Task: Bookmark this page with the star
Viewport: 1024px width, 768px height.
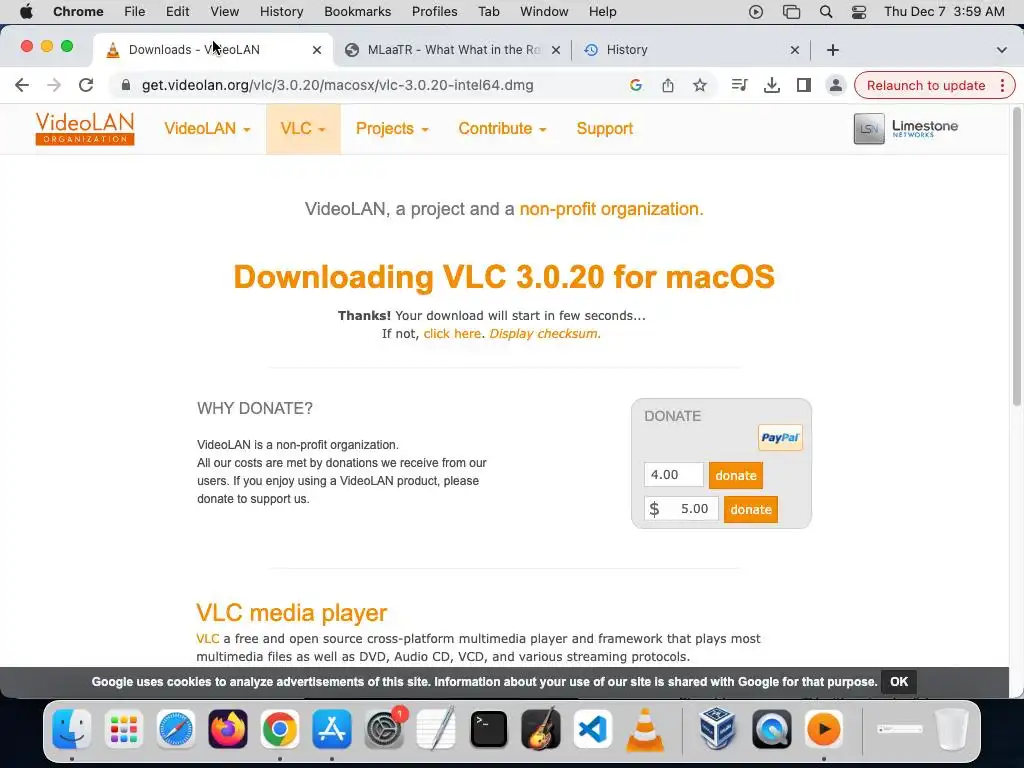Action: (x=699, y=85)
